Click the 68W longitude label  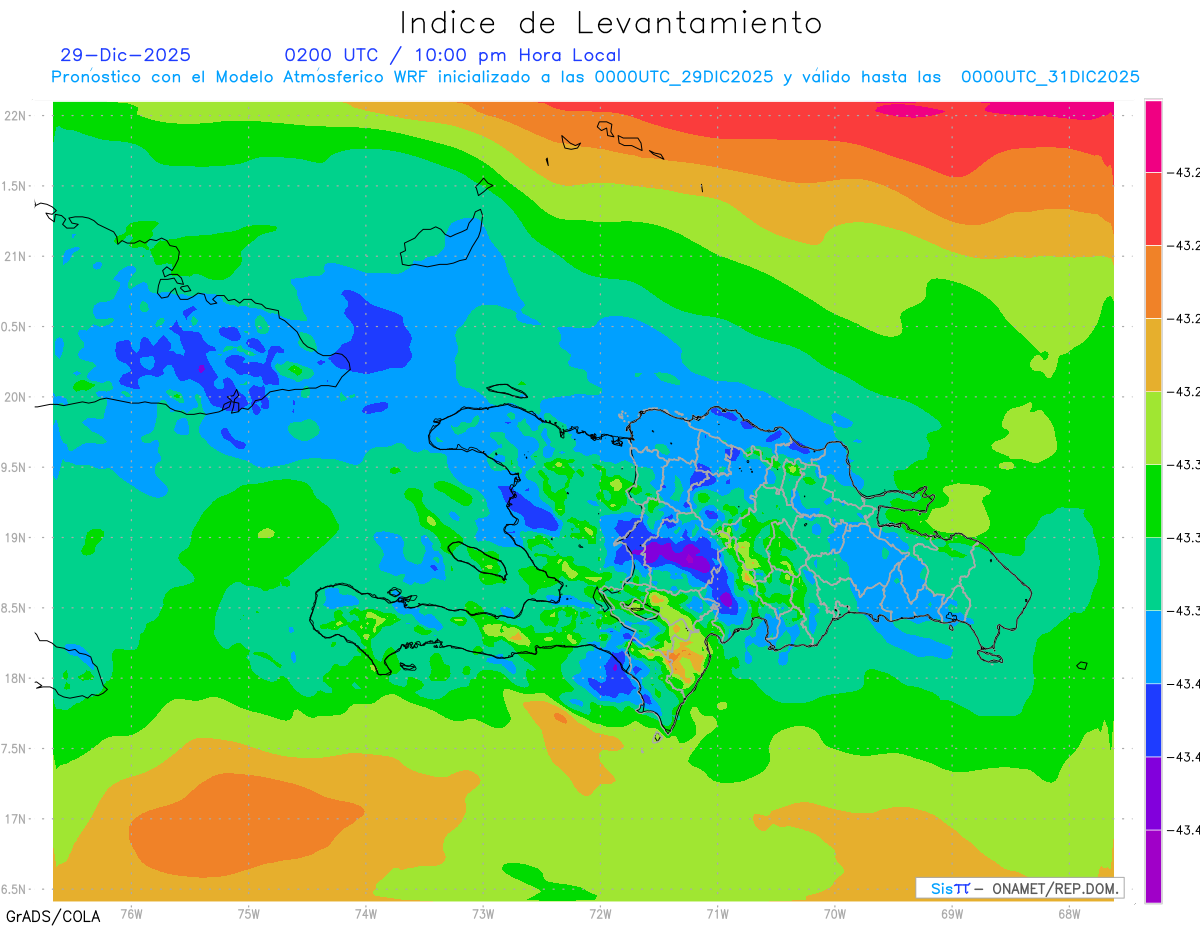click(1068, 914)
